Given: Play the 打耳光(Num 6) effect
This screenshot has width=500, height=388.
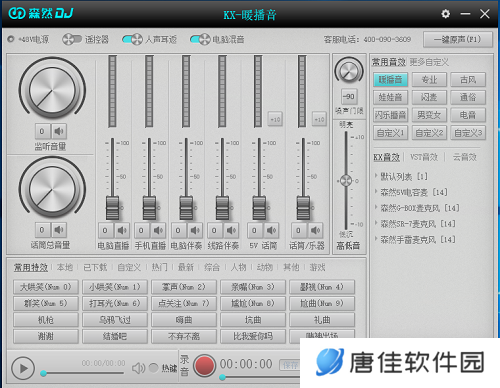Looking at the screenshot, I should [115, 303].
